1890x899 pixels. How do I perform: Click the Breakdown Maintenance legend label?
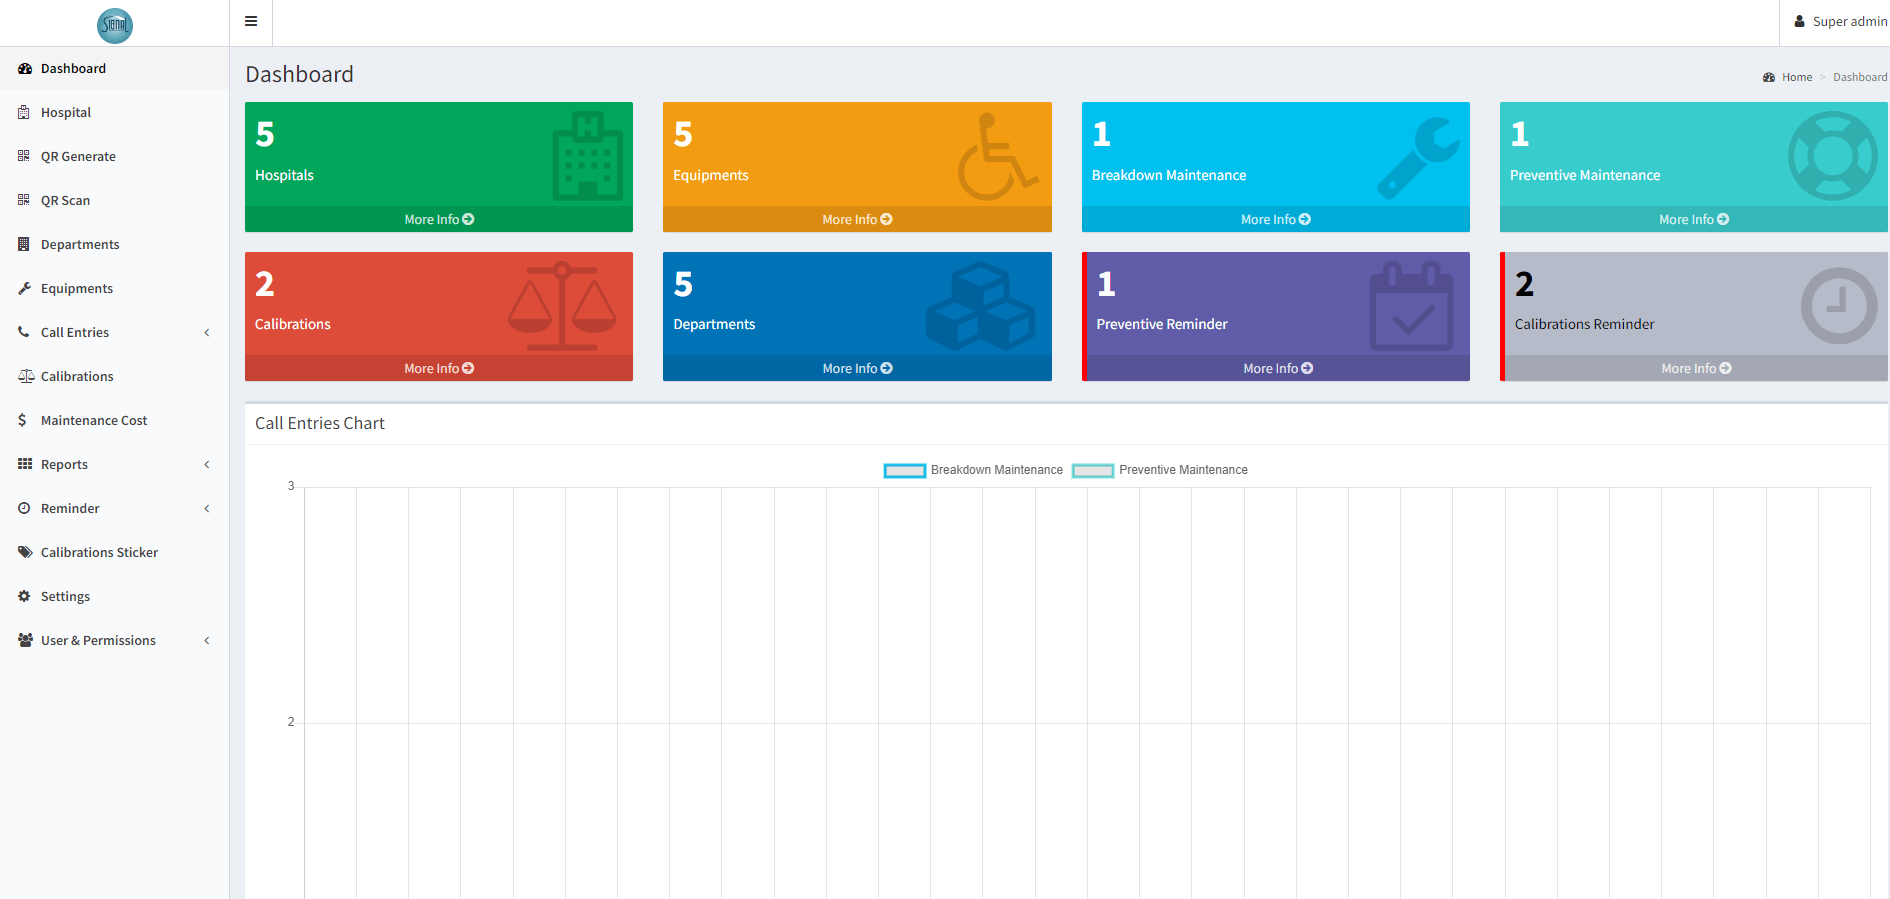point(997,470)
